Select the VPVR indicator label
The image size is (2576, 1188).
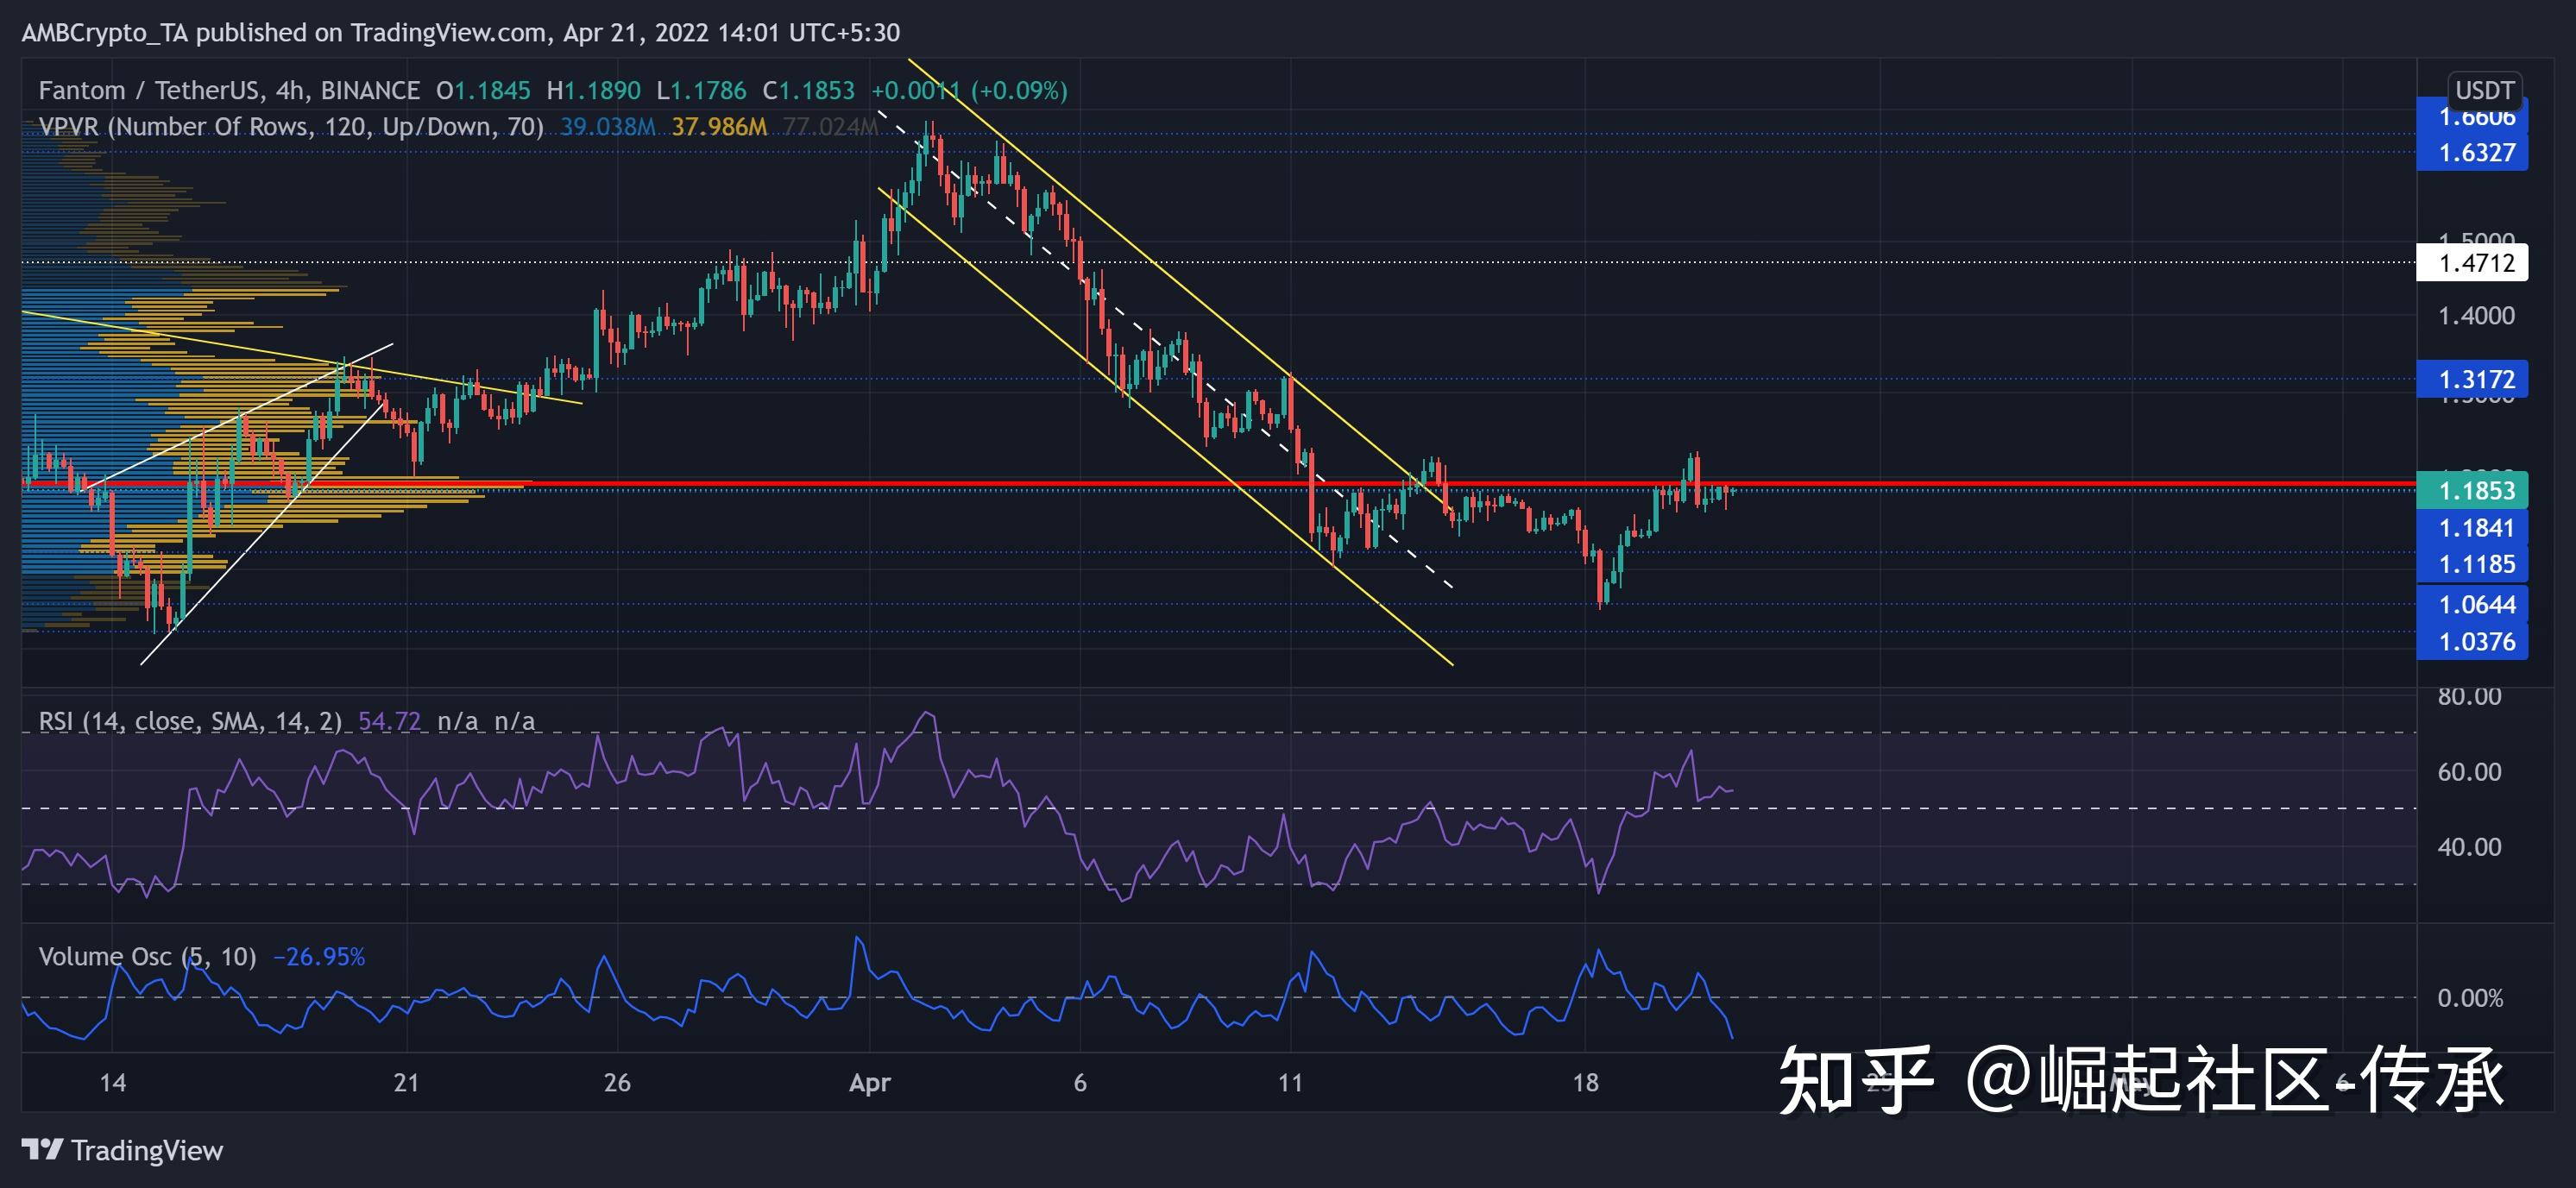point(291,127)
